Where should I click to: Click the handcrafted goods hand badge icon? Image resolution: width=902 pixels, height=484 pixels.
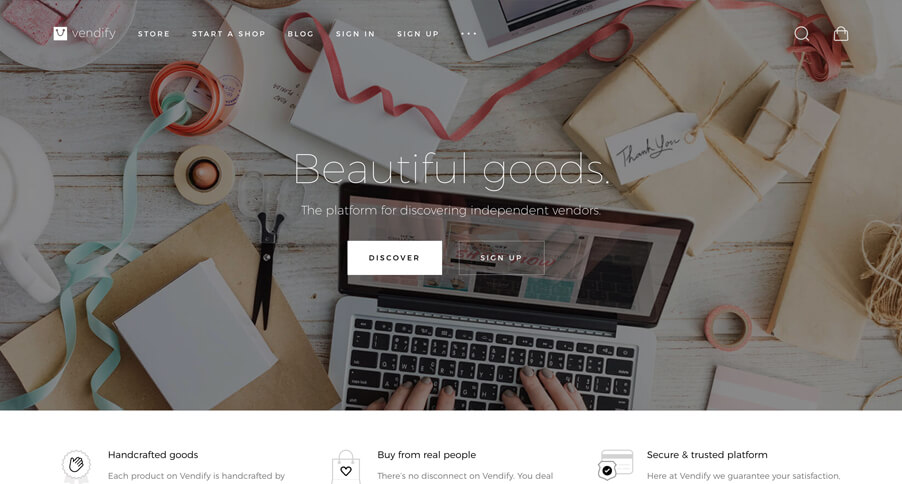pyautogui.click(x=76, y=465)
